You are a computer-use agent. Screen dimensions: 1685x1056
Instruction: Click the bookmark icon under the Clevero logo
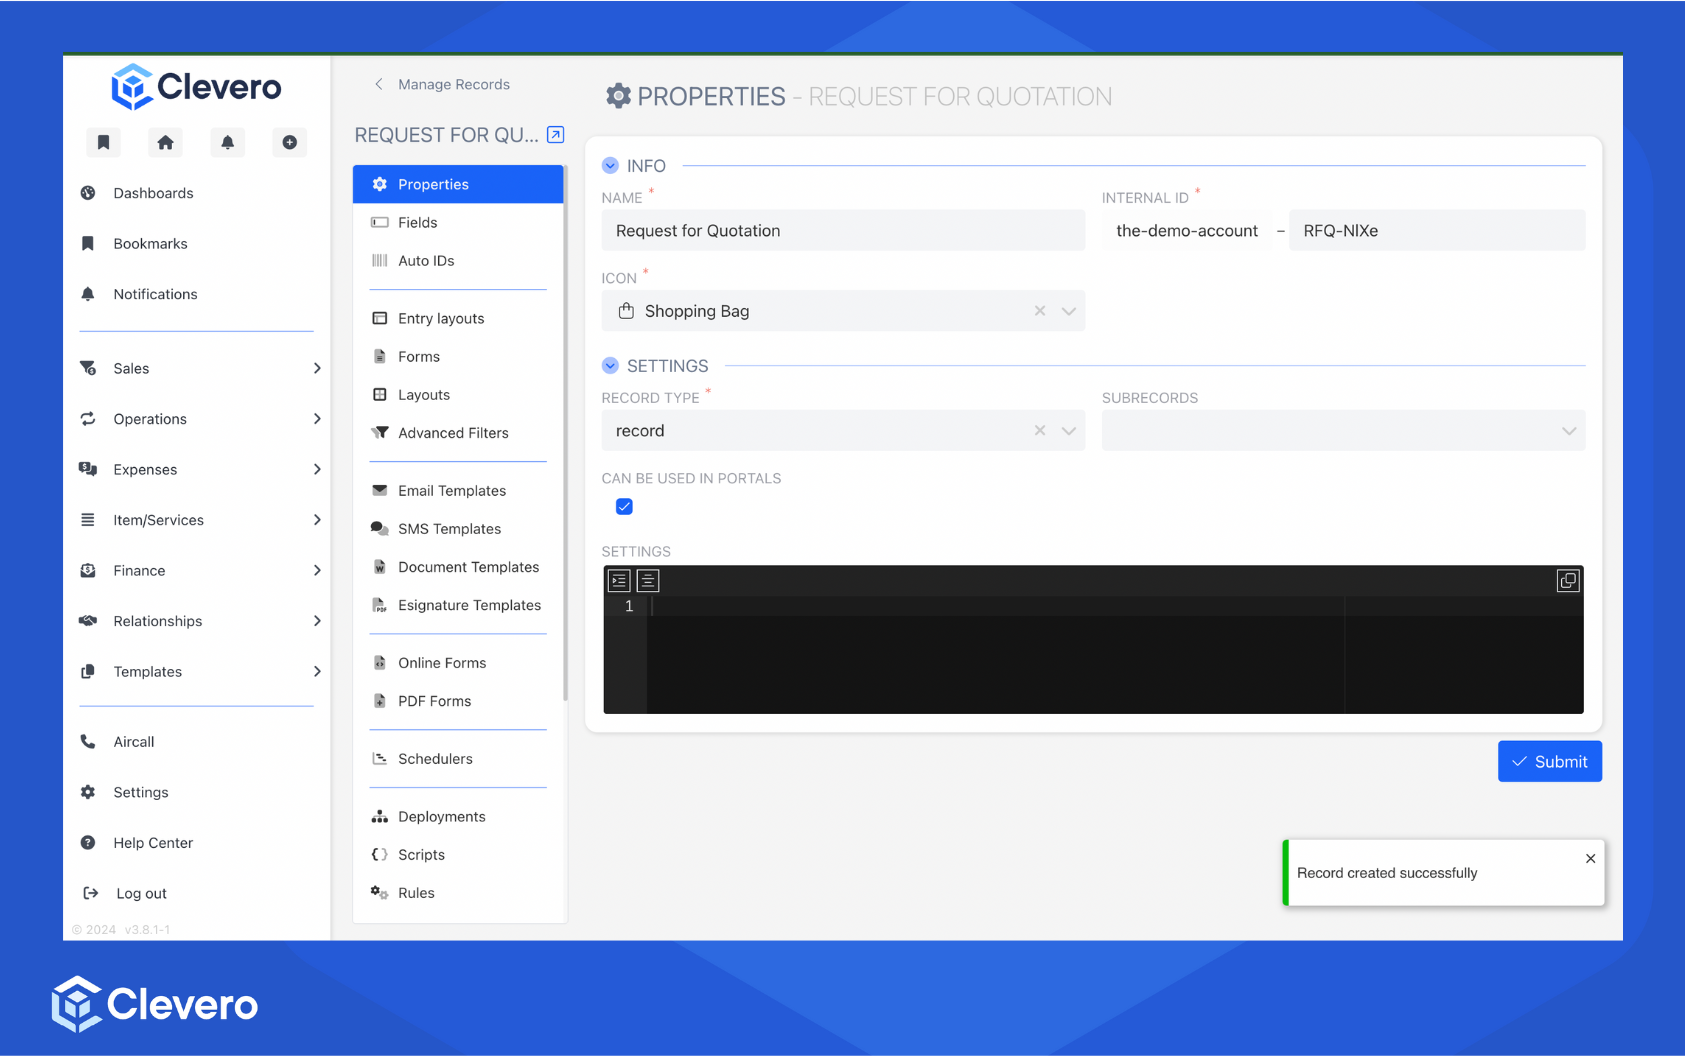[103, 142]
